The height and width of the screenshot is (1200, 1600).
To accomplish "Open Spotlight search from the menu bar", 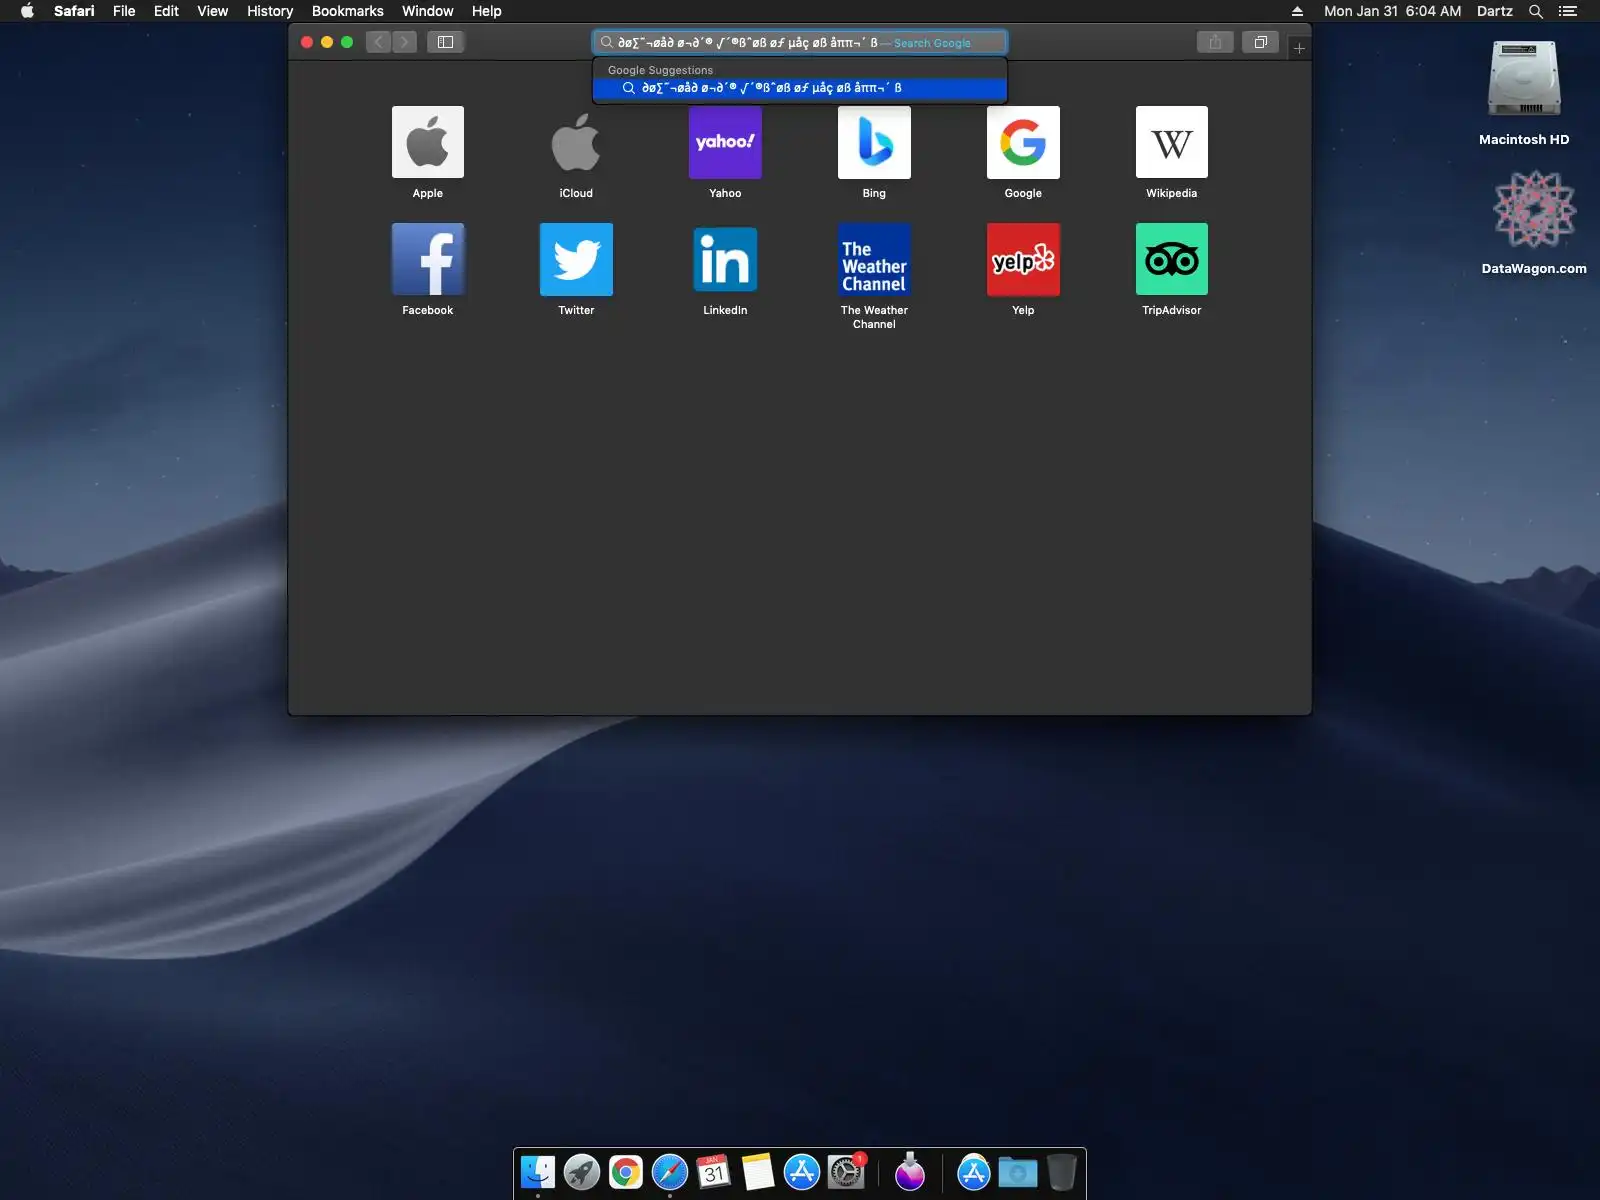I will pyautogui.click(x=1536, y=11).
